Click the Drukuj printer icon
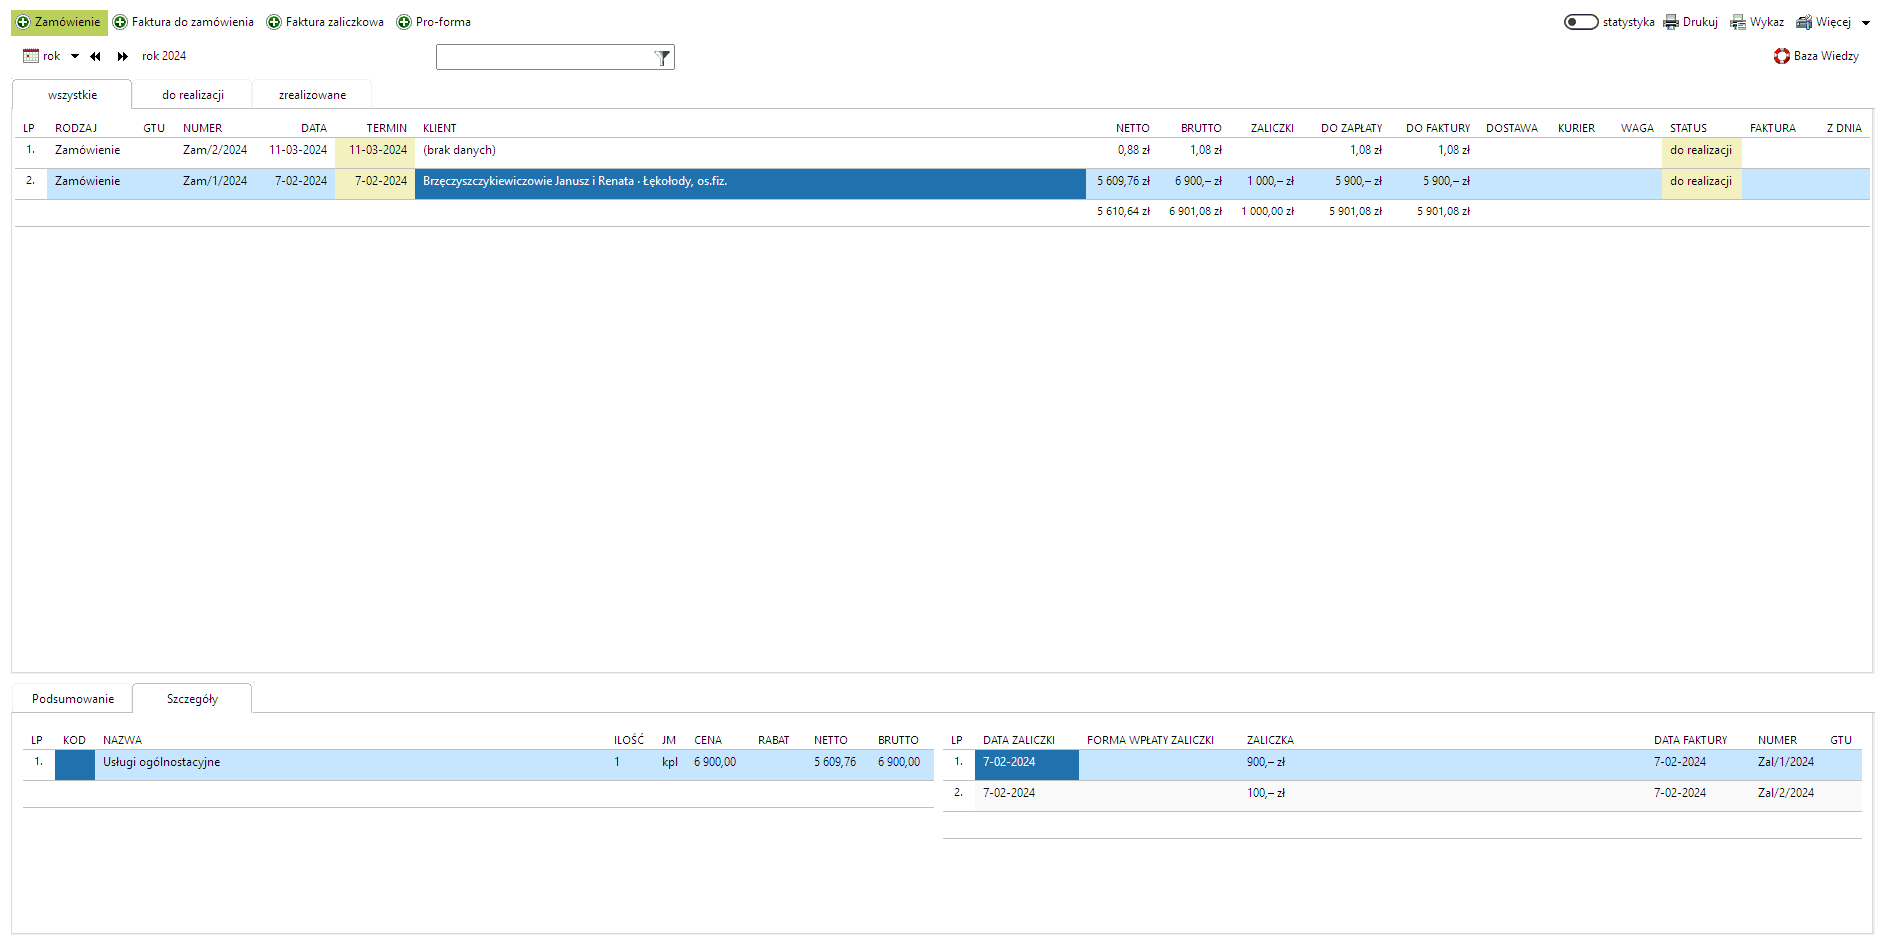Image resolution: width=1884 pixels, height=944 pixels. [x=1671, y=22]
